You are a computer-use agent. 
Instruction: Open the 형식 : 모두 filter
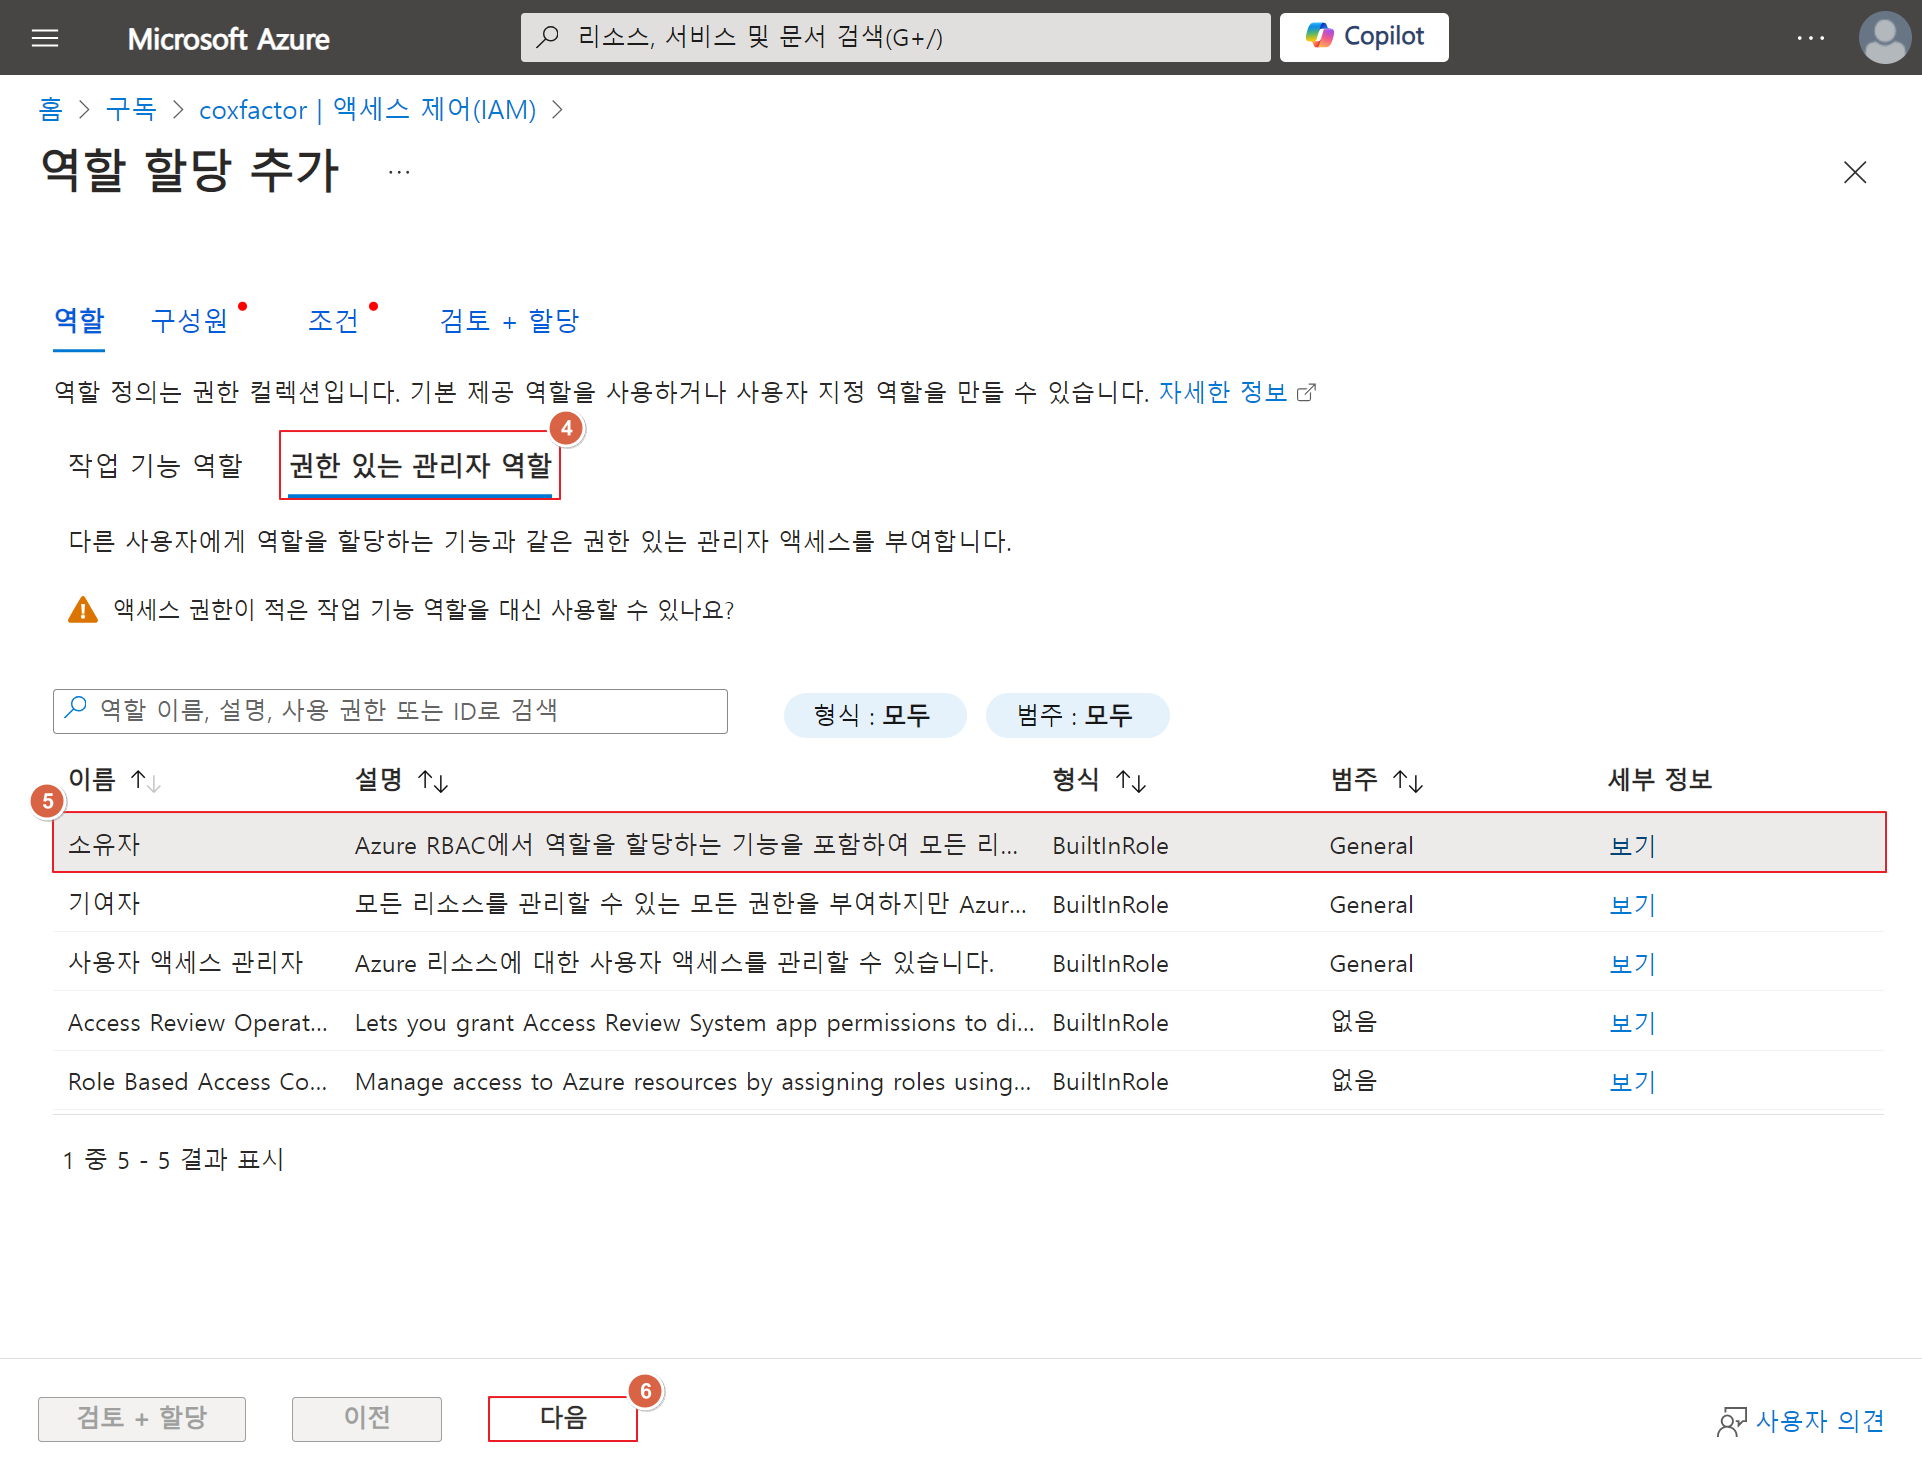[x=873, y=715]
